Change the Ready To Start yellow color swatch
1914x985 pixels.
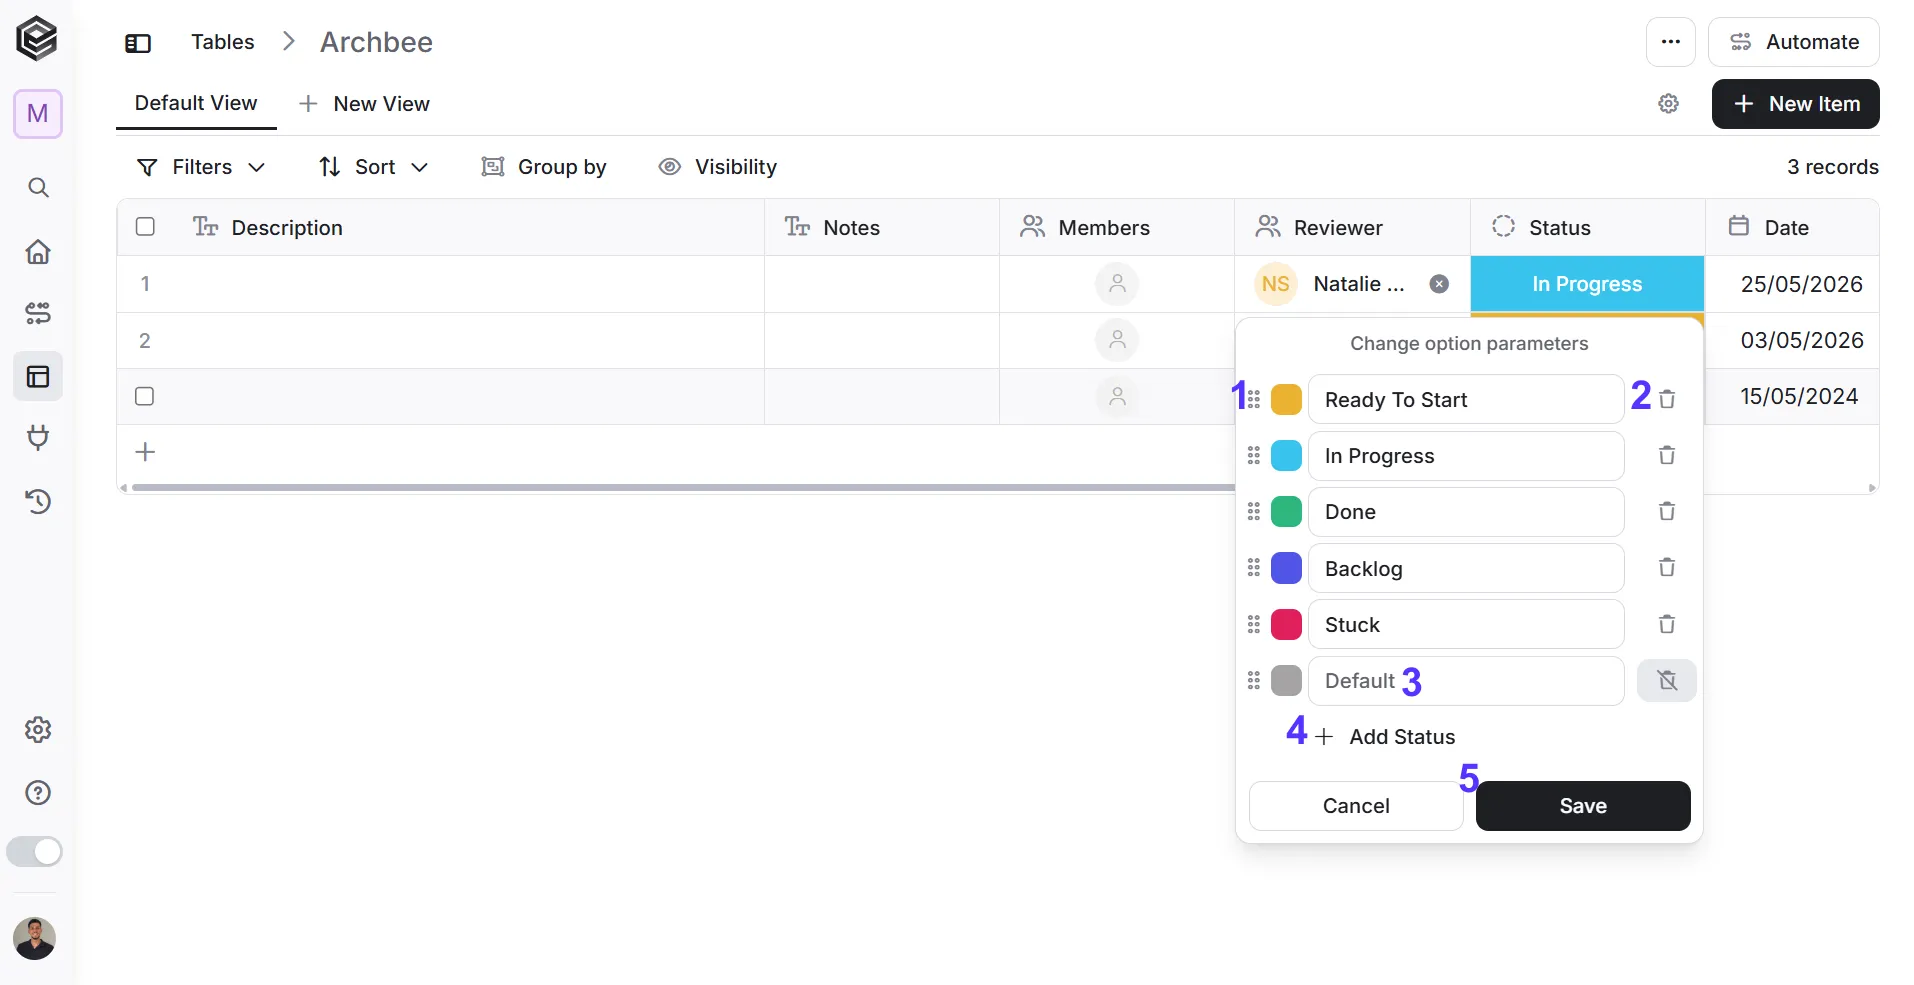click(1286, 399)
